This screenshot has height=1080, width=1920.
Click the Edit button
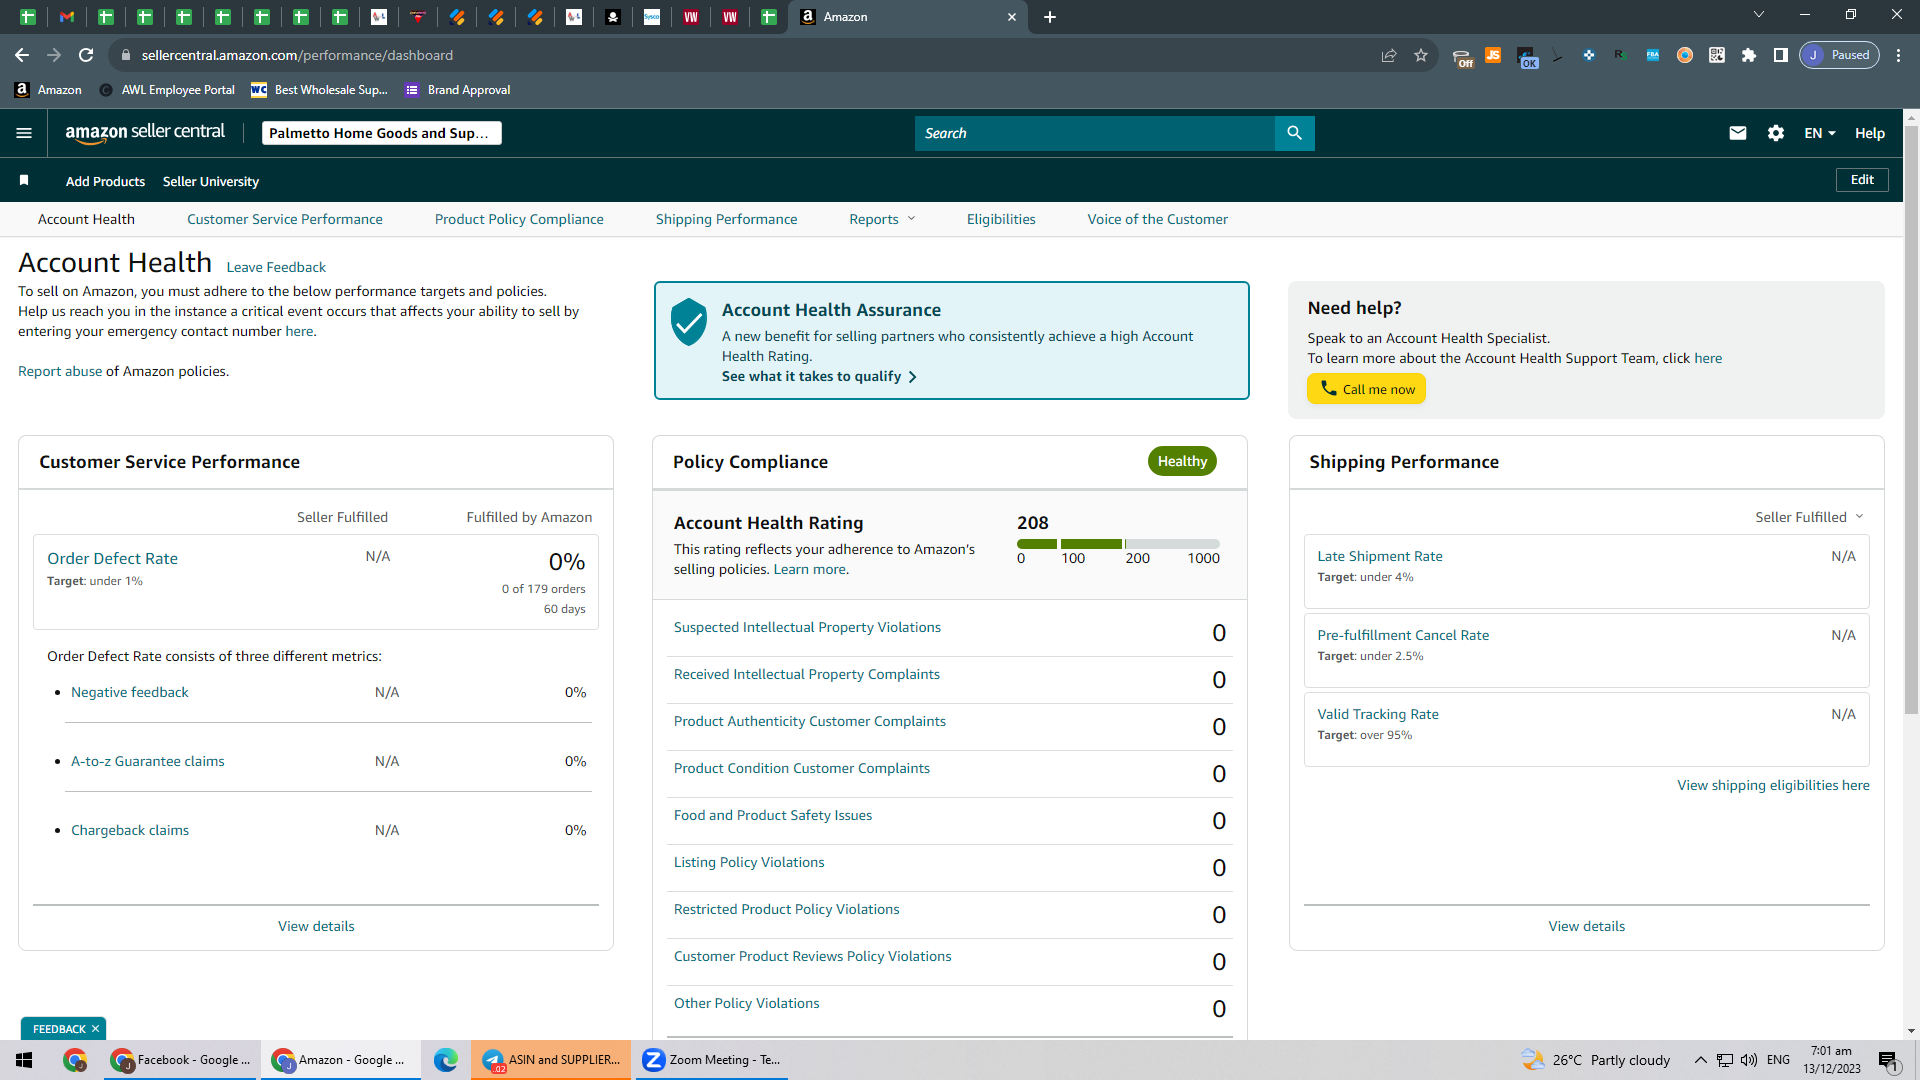(1862, 180)
